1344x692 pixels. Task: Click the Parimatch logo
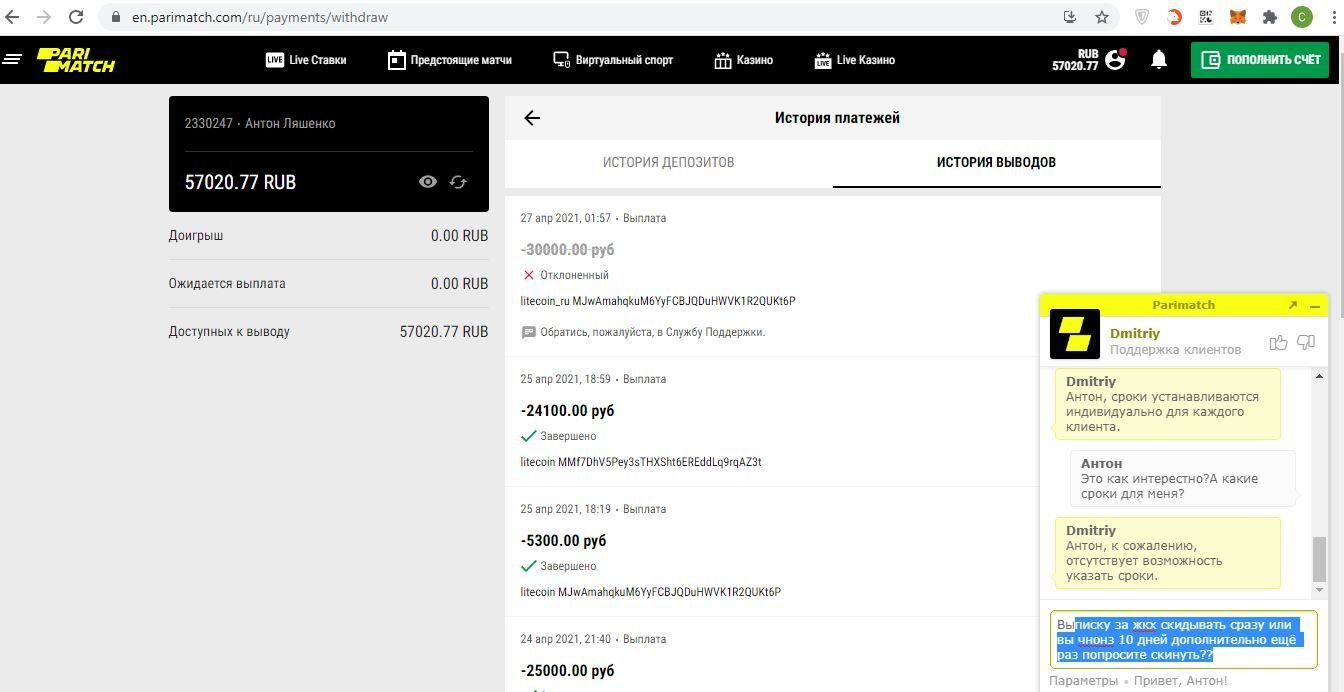point(76,60)
